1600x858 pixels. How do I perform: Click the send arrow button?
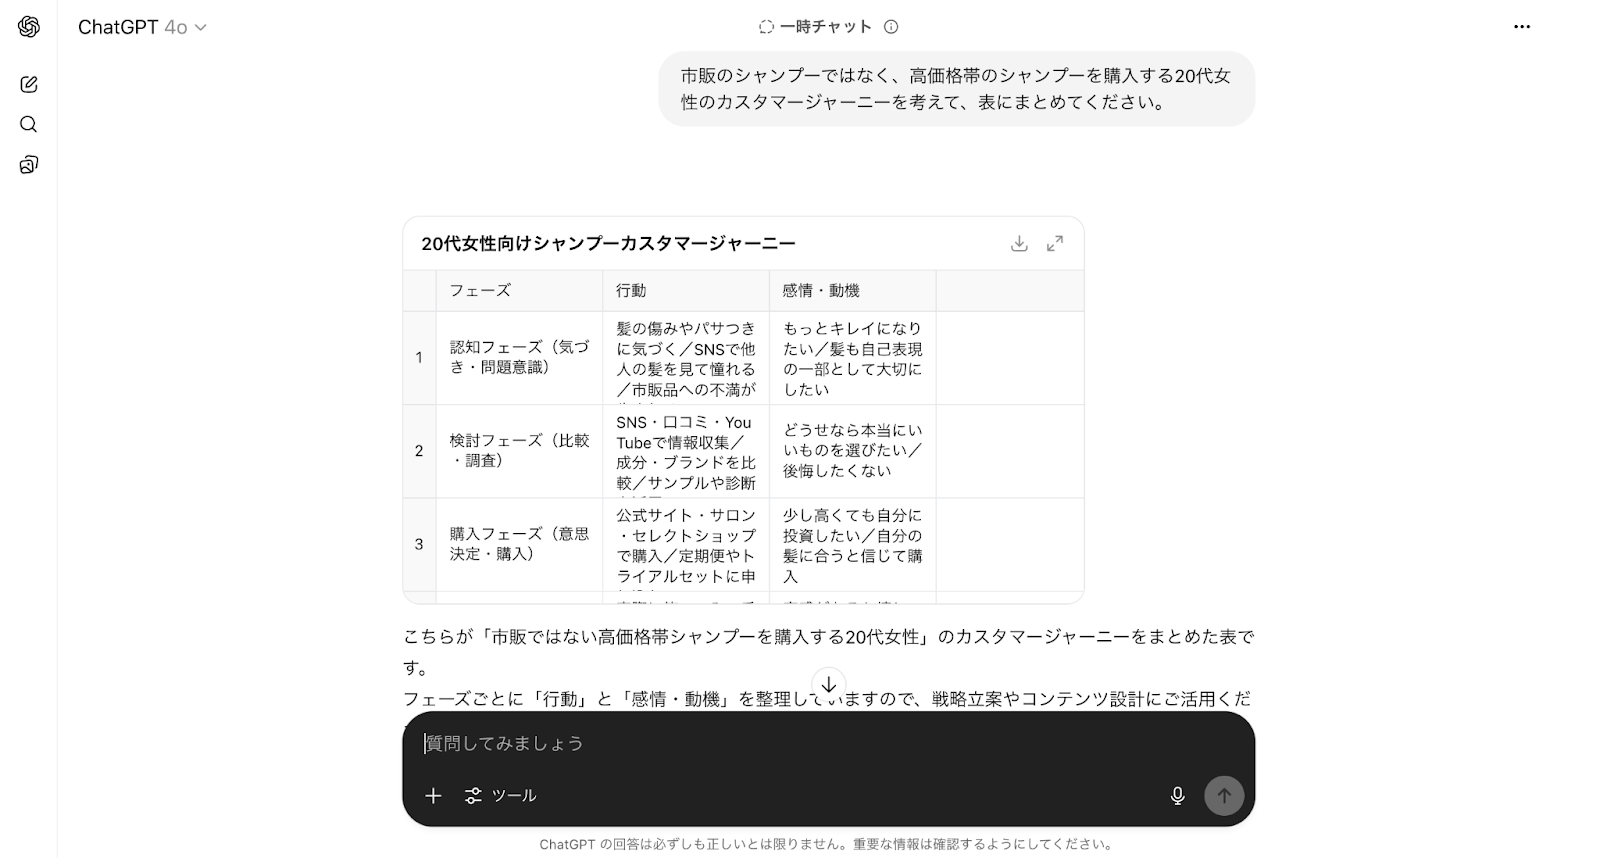pos(1224,796)
